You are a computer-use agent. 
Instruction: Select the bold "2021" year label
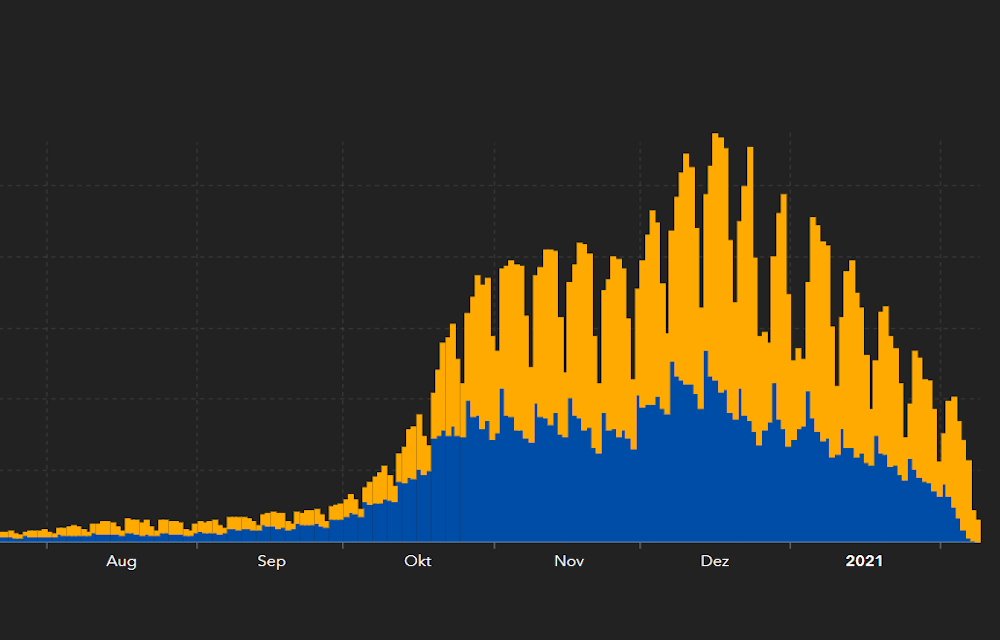pyautogui.click(x=864, y=562)
